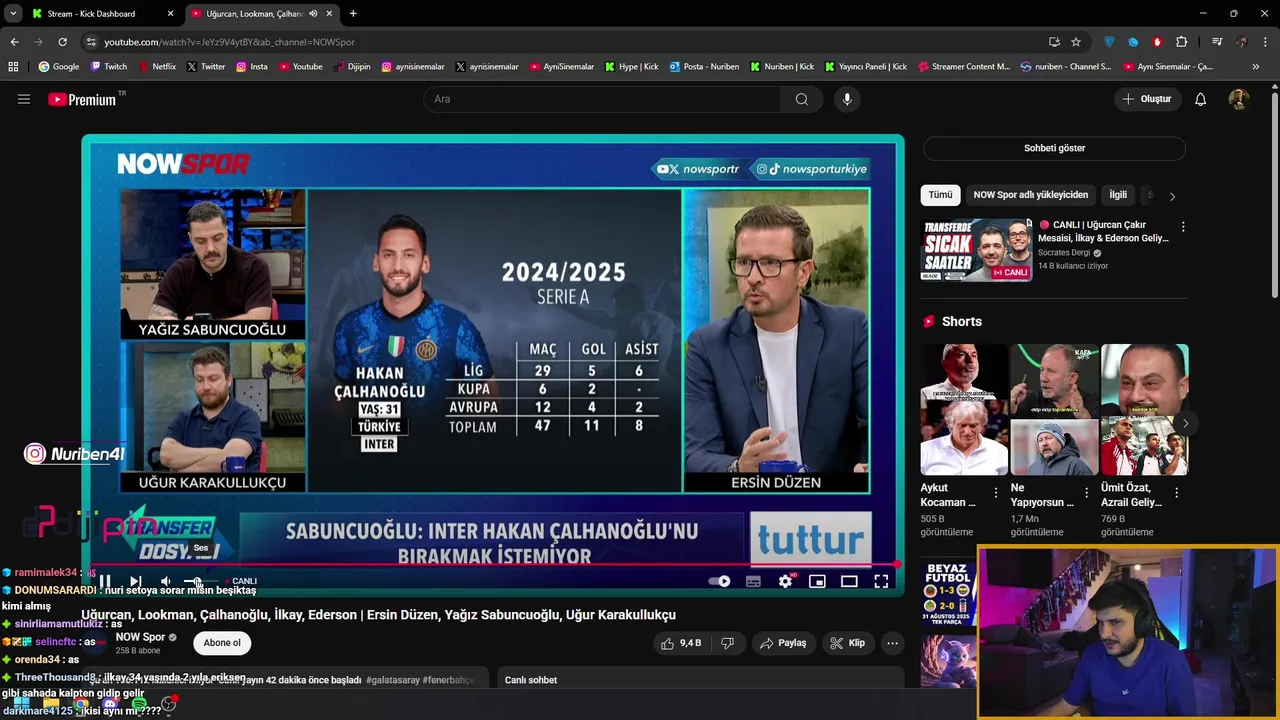Open more actions beside the Klip button
The height and width of the screenshot is (720, 1280).
[x=892, y=643]
